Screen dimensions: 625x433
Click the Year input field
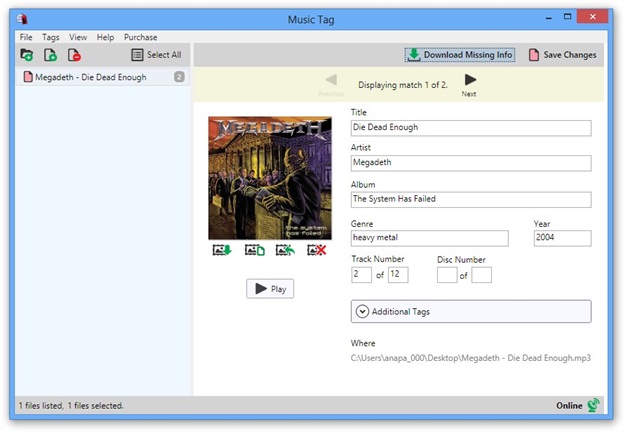point(562,238)
